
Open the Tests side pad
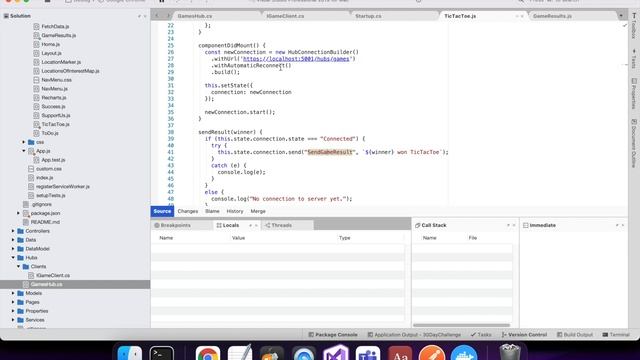[634, 59]
